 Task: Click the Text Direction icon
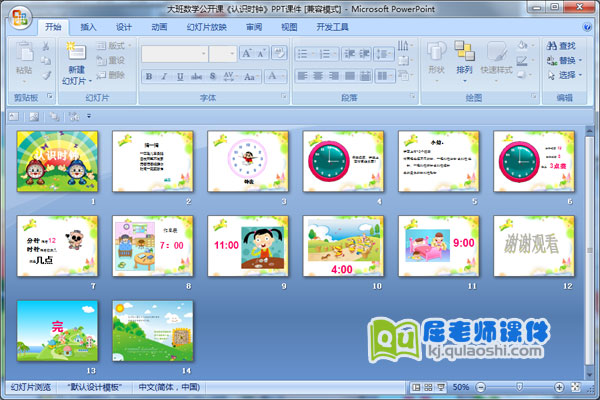pyautogui.click(x=405, y=46)
